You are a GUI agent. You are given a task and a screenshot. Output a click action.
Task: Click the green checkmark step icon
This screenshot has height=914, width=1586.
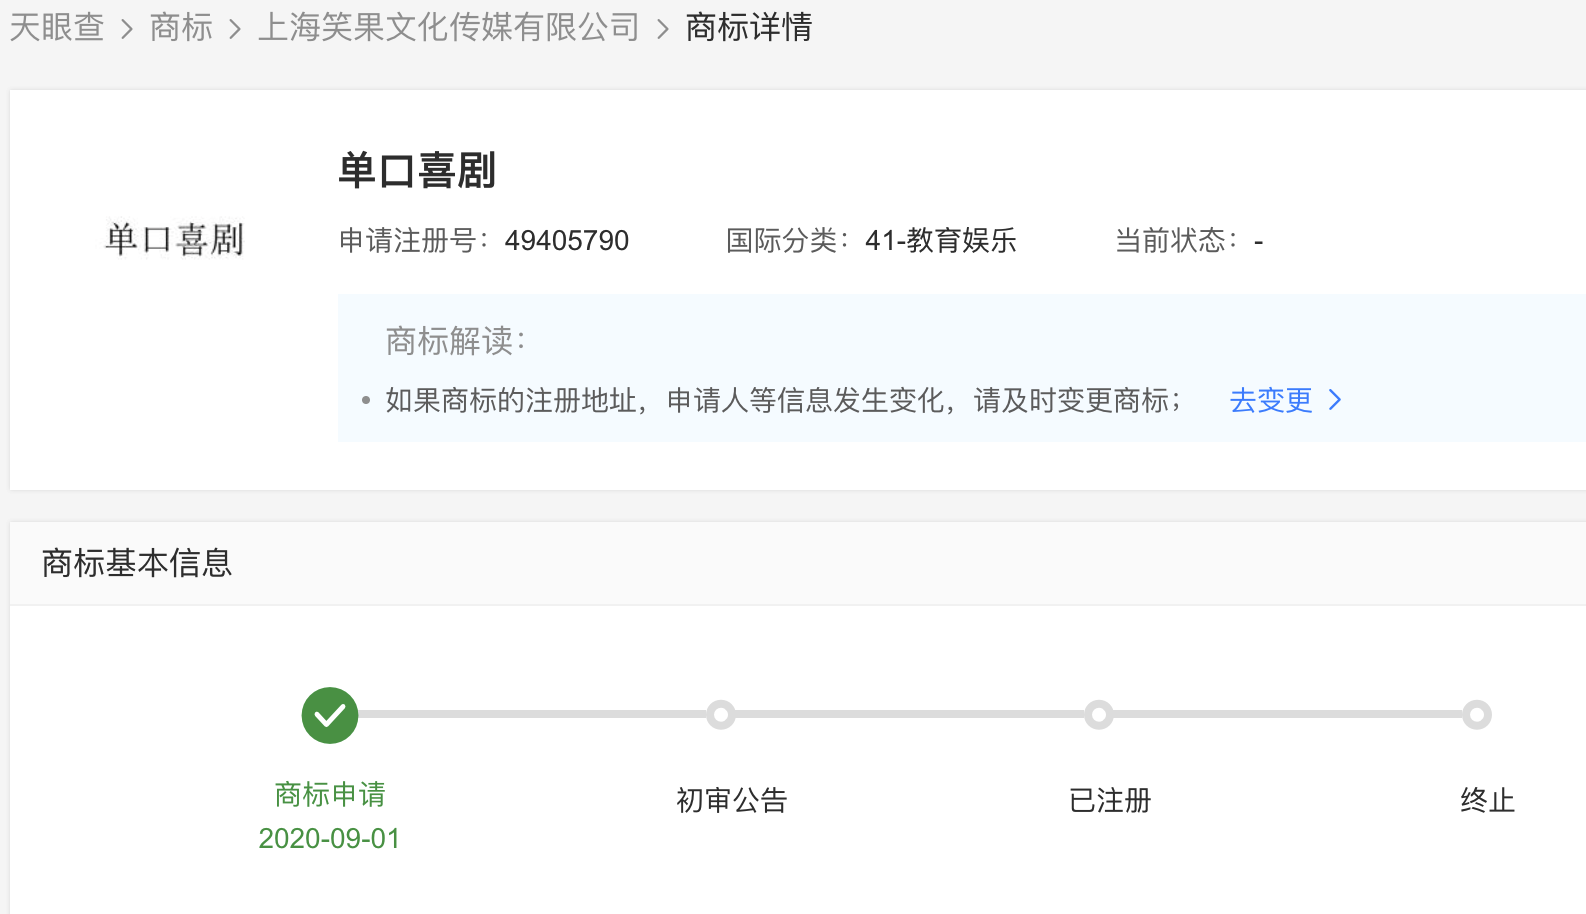[x=330, y=715]
